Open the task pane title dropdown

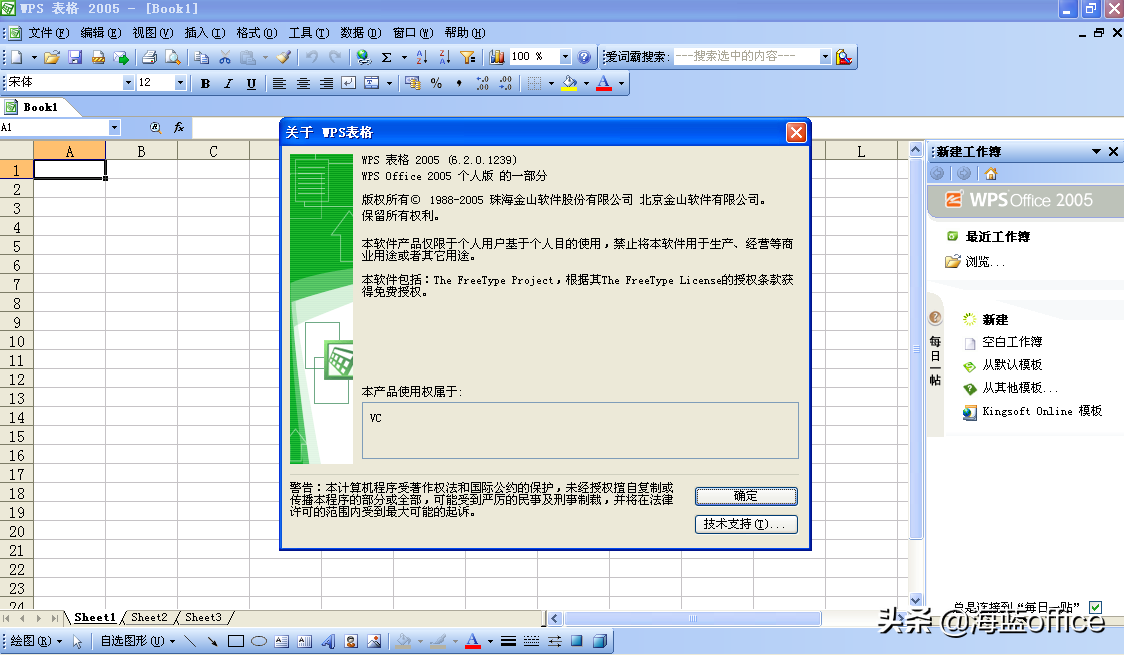coord(1096,151)
